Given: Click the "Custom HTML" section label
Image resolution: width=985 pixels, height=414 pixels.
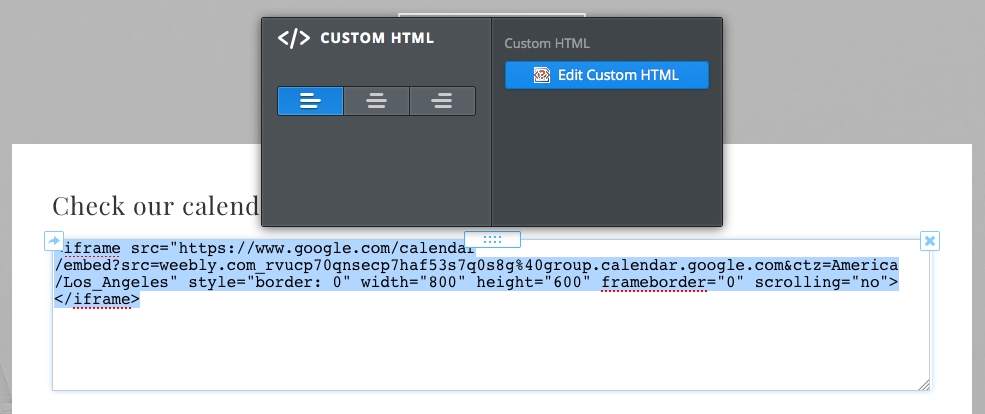Looking at the screenshot, I should tap(547, 43).
